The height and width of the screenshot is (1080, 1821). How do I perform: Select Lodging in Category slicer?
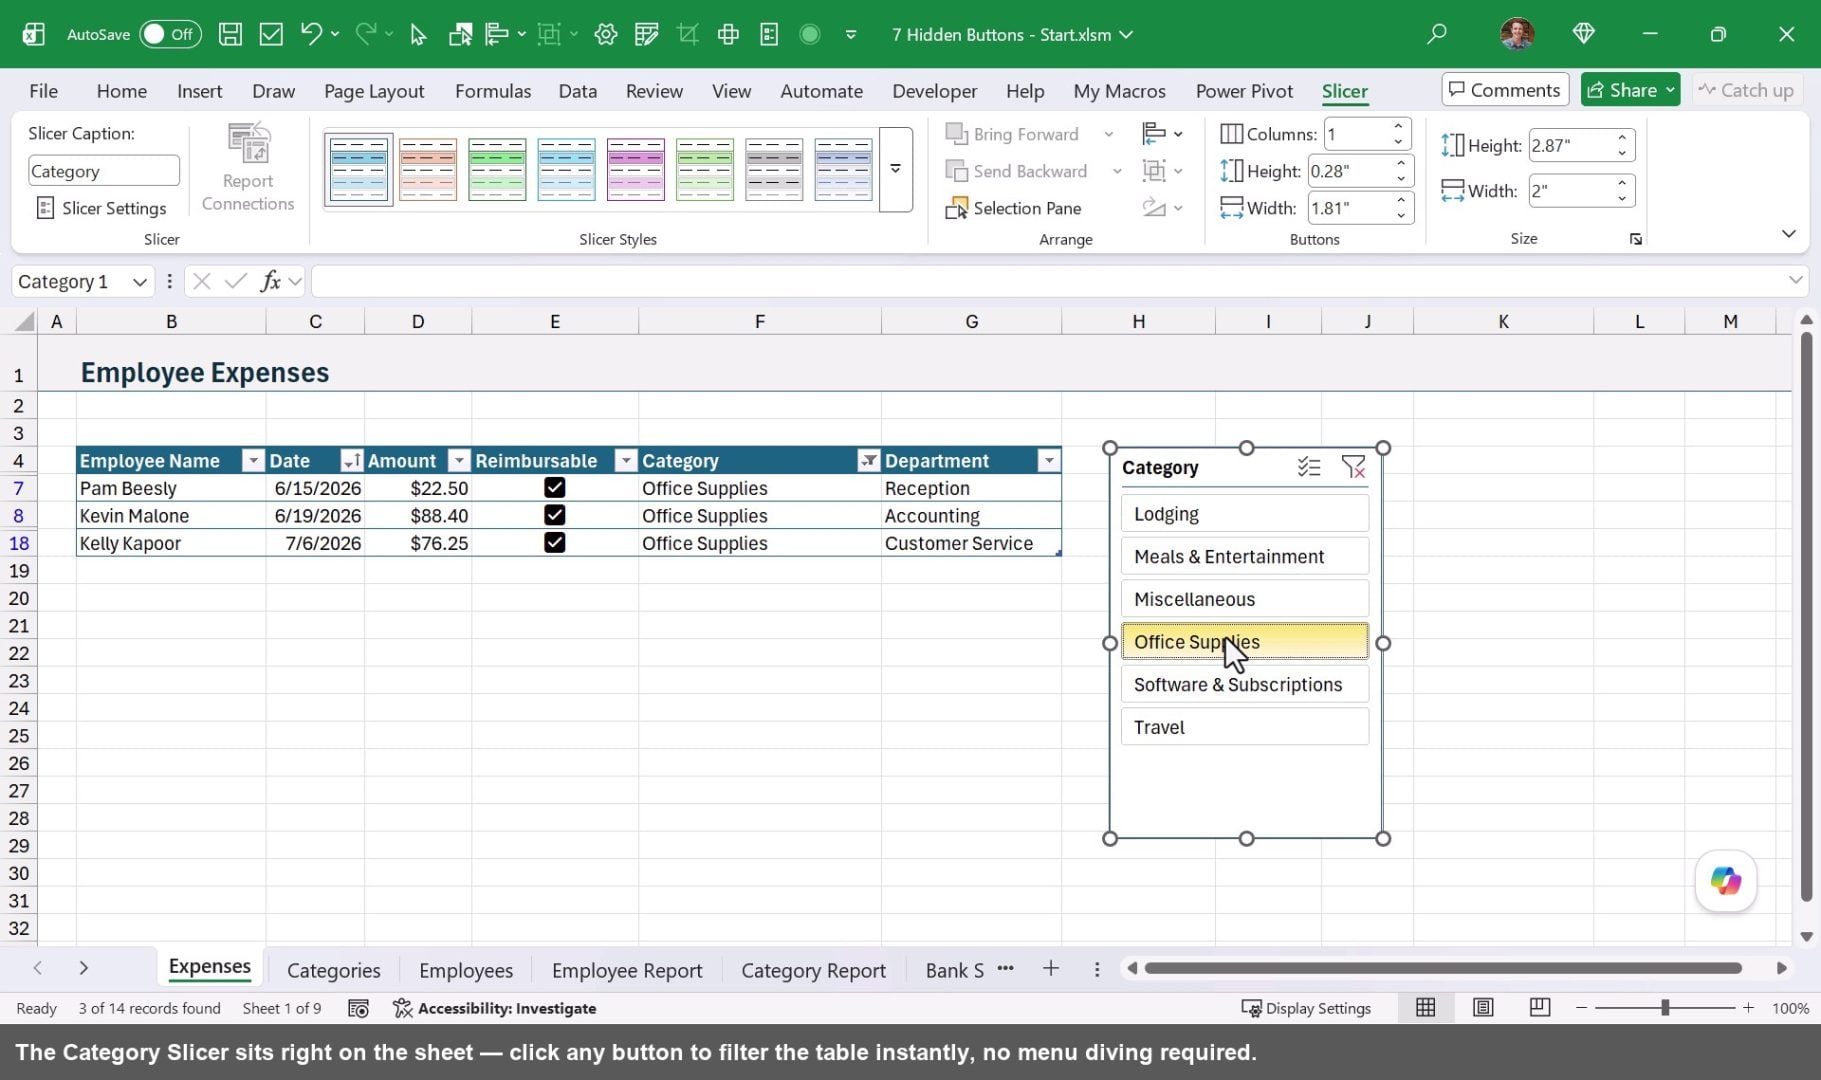[x=1245, y=514]
